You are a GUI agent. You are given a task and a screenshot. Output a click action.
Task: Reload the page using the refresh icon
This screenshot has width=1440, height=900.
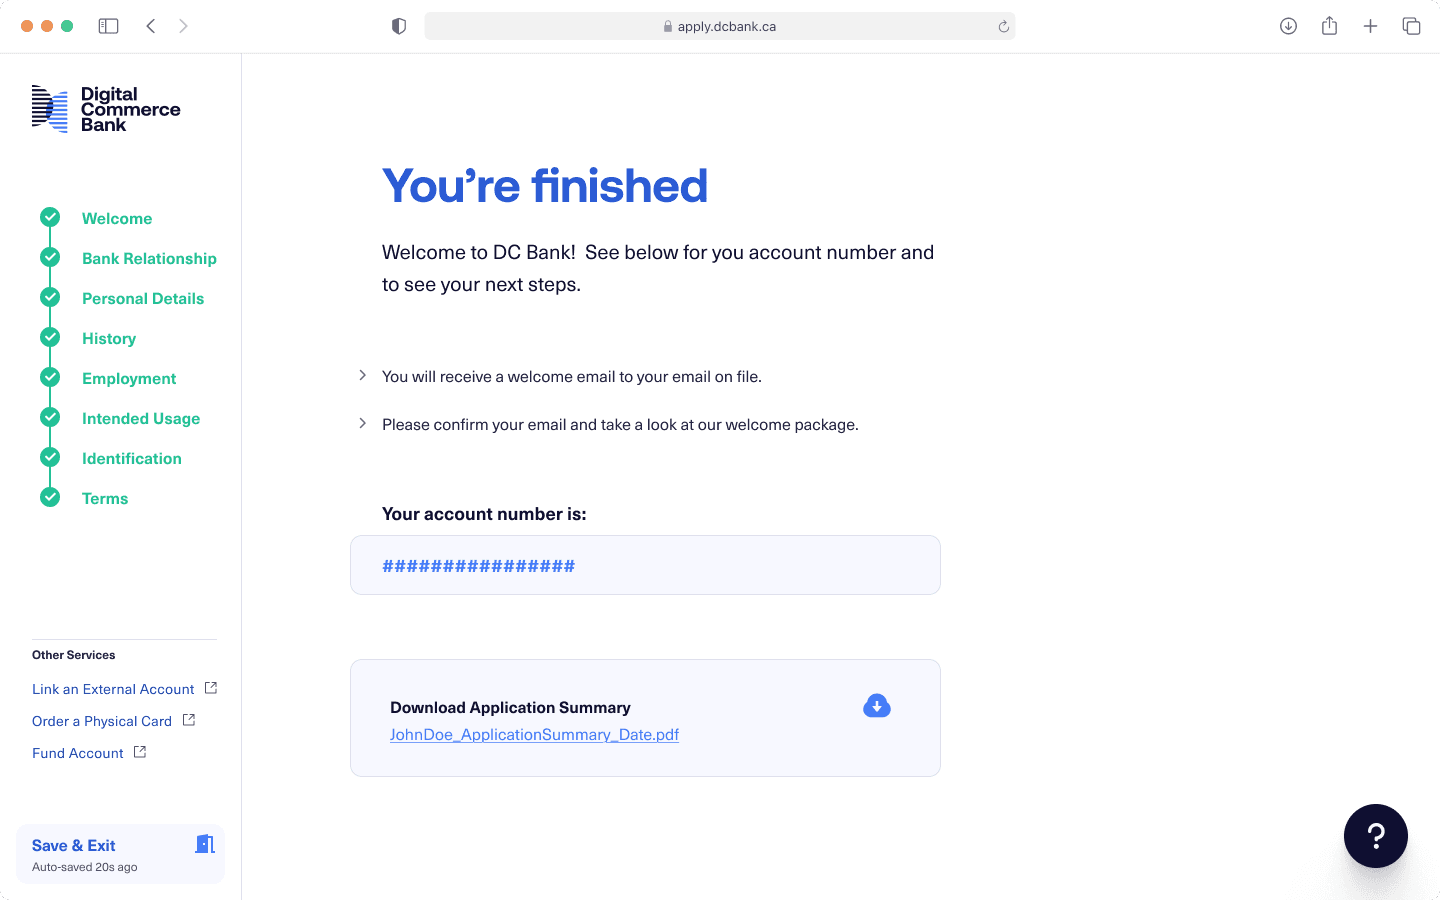point(1003,27)
